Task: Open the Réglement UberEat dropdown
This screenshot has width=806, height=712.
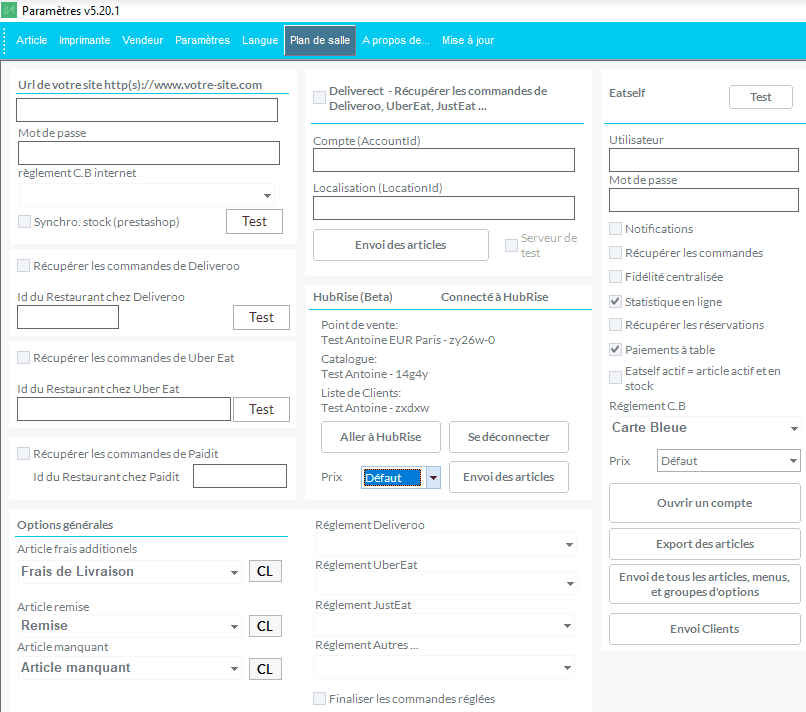Action: (x=446, y=583)
